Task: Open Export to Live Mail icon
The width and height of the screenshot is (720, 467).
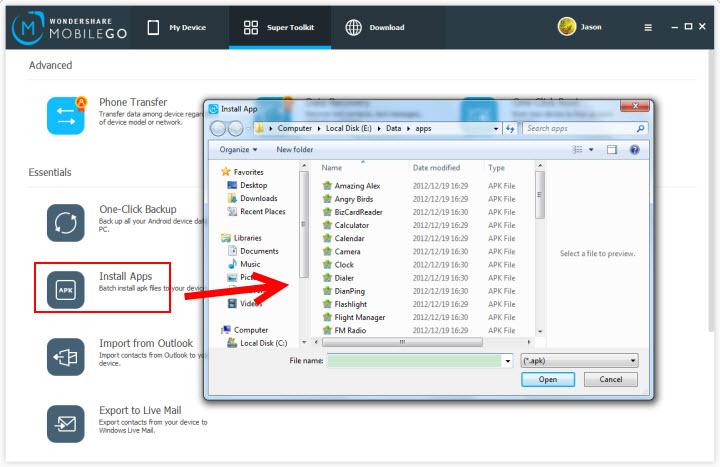Action: [66, 424]
